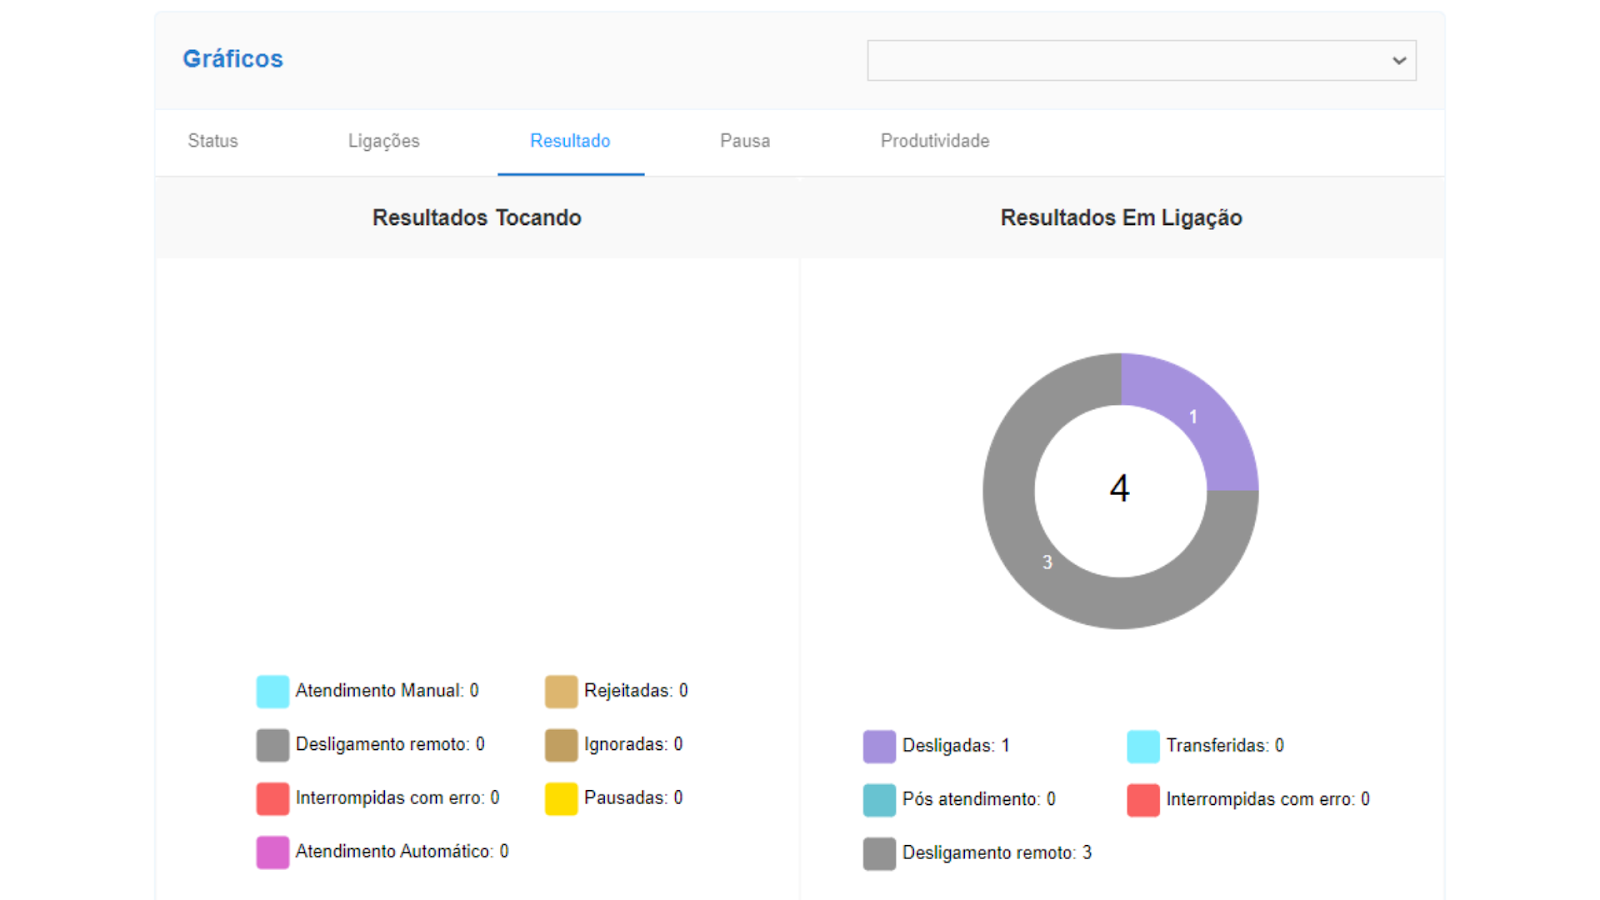
Task: Click the dropdown chevron arrow
Action: (1399, 61)
